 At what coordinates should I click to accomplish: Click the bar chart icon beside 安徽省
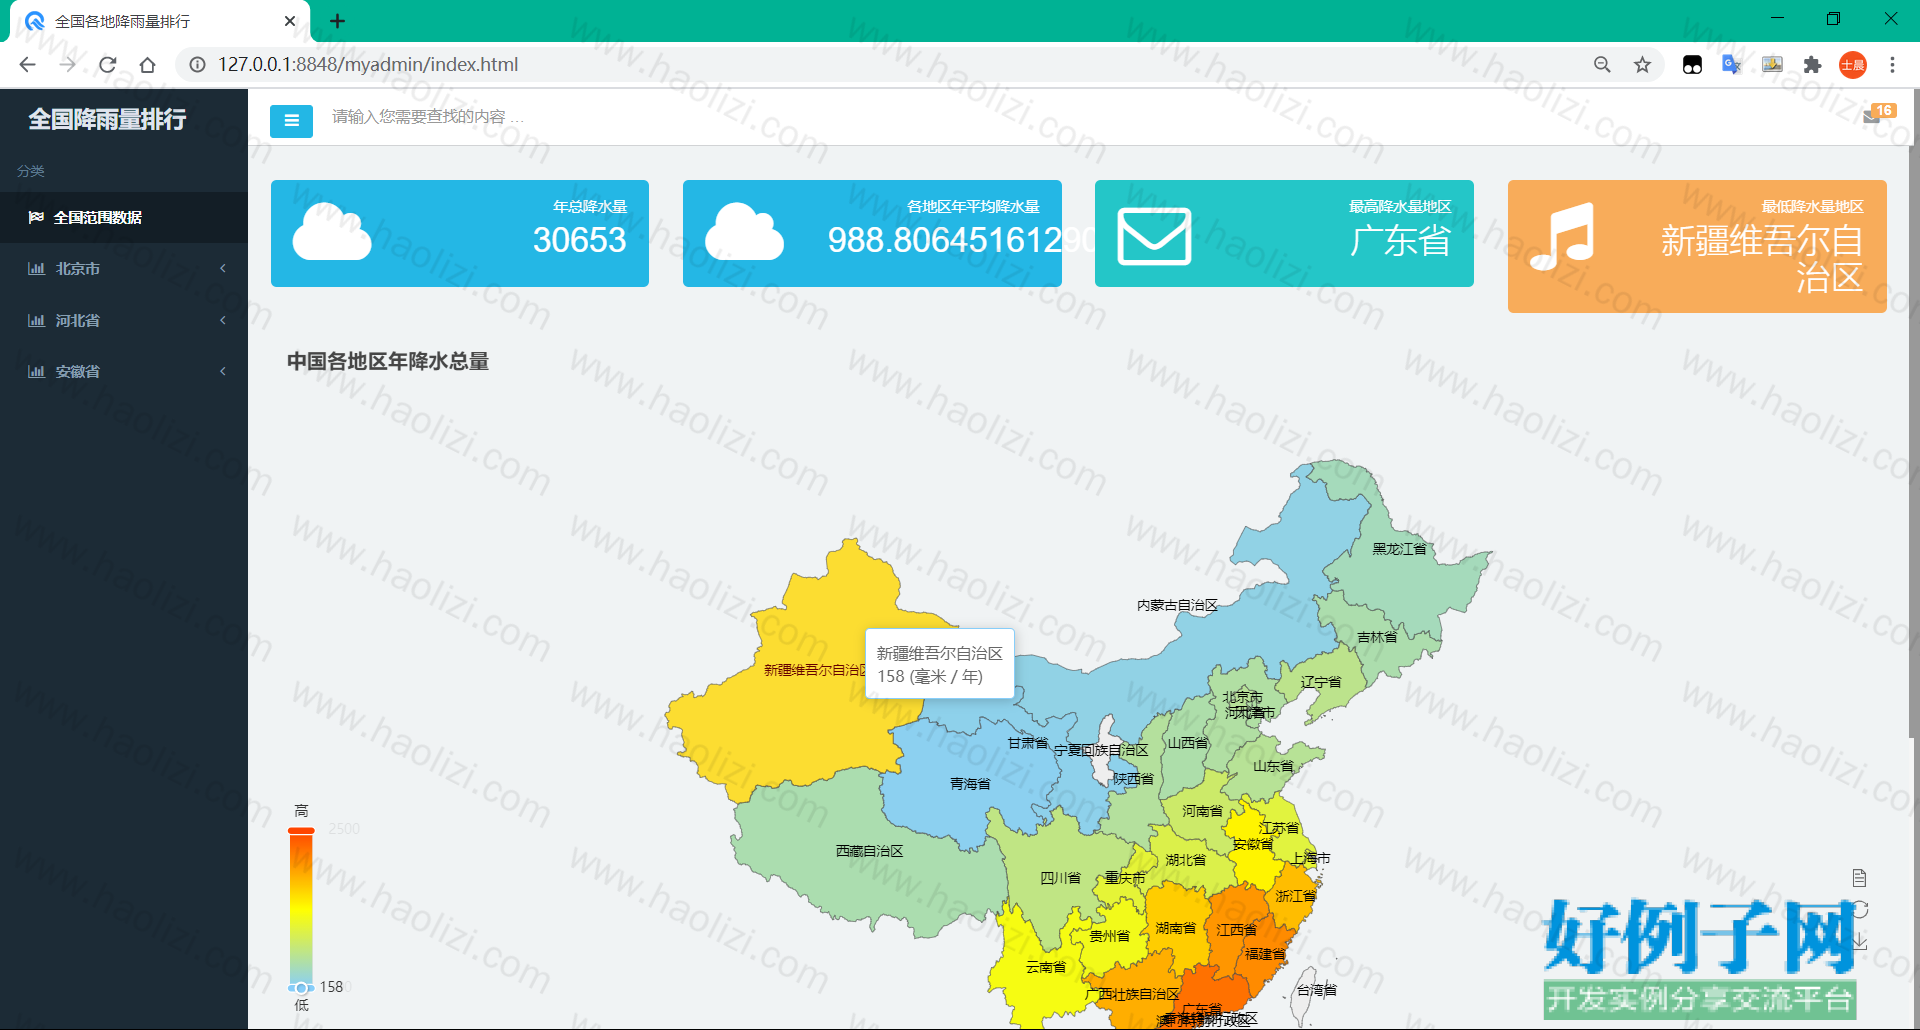[x=36, y=371]
